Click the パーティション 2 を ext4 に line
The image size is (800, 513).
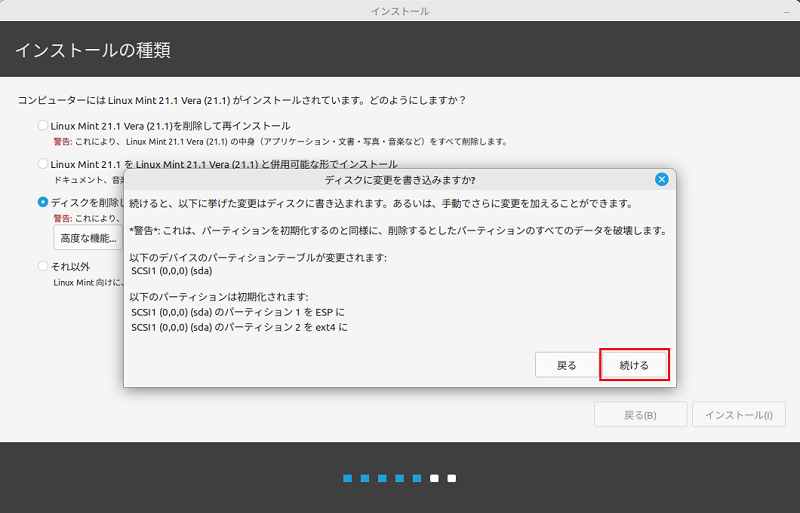click(239, 327)
